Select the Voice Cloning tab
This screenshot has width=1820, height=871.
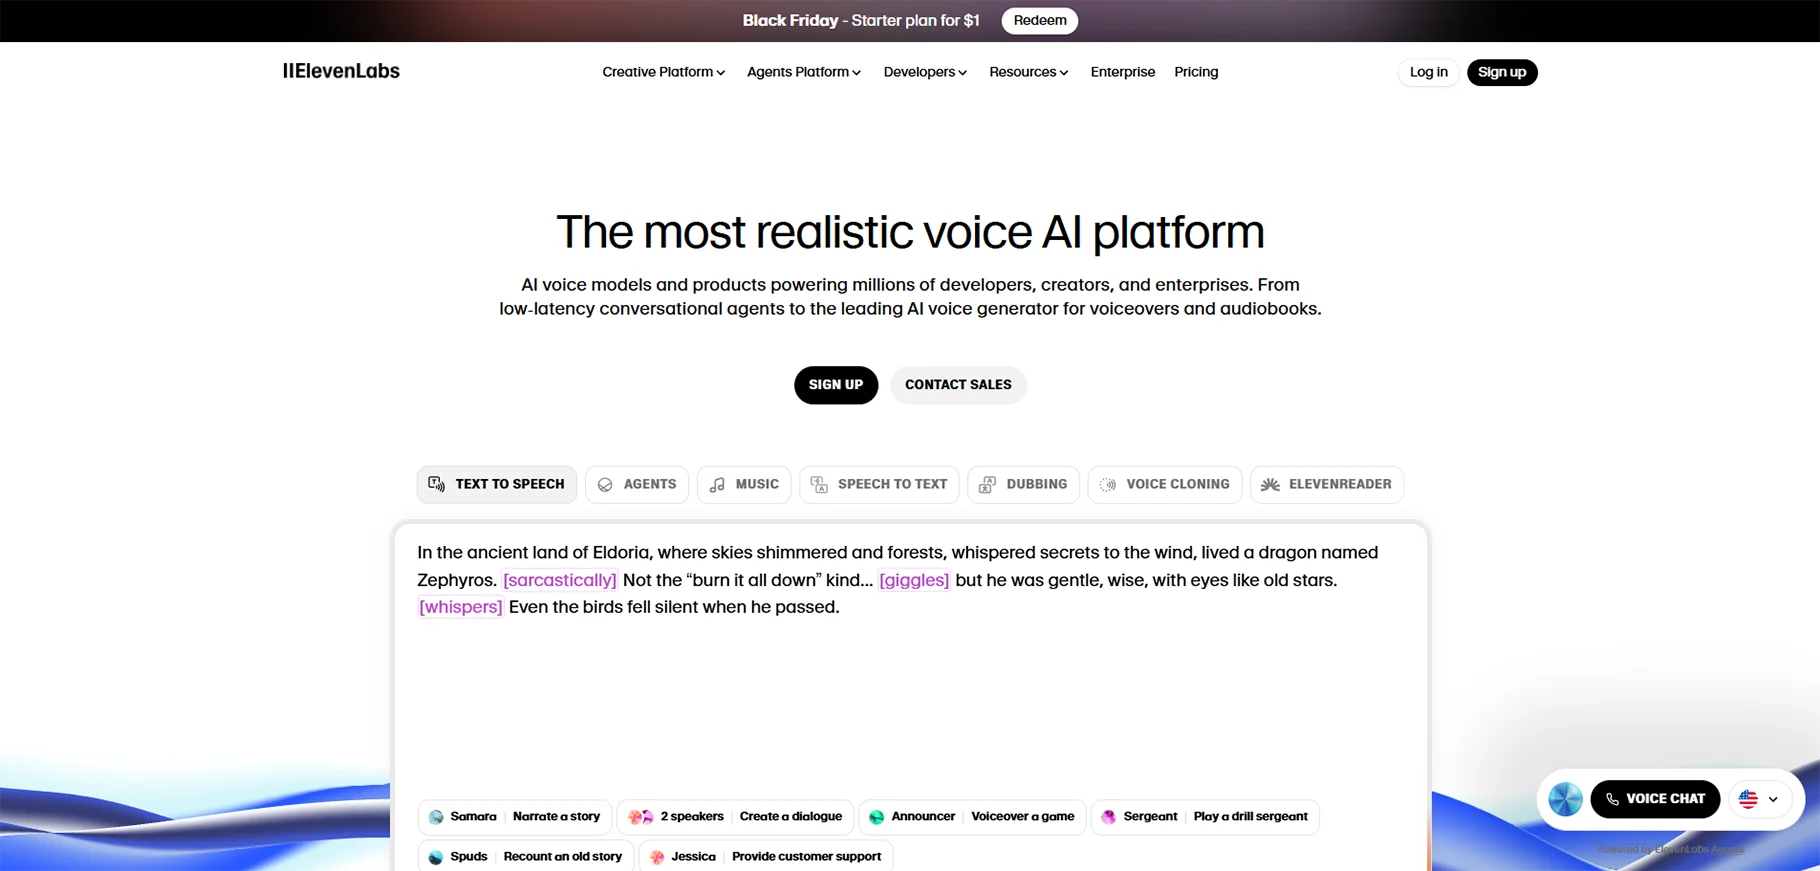(1165, 484)
